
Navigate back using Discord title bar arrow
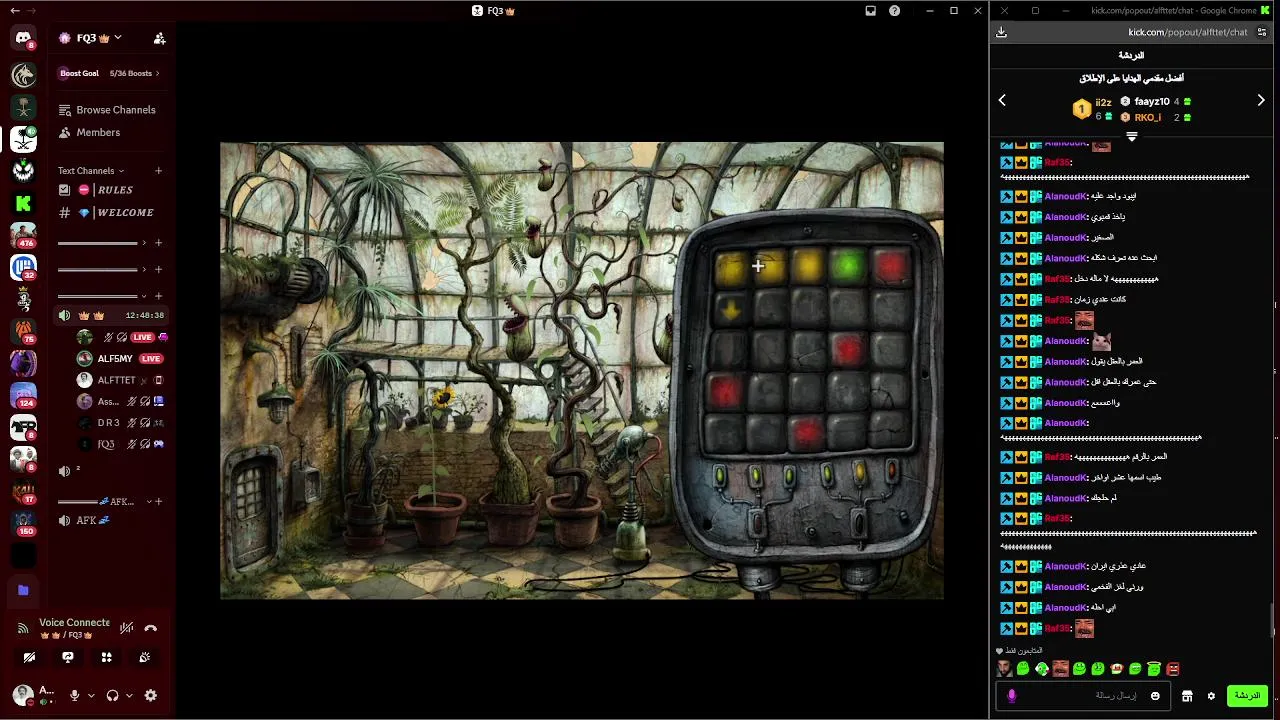[14, 11]
